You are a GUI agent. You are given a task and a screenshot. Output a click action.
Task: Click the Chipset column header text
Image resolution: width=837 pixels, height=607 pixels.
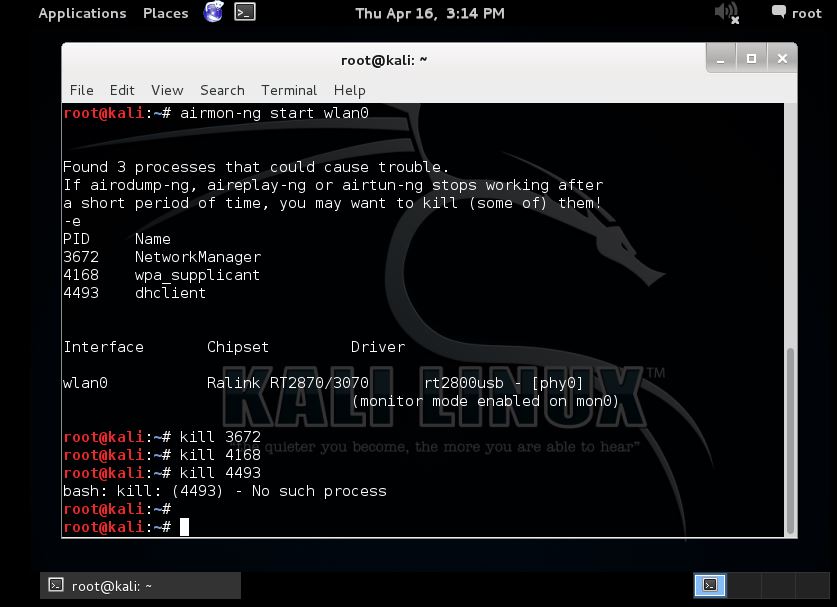pyautogui.click(x=238, y=347)
